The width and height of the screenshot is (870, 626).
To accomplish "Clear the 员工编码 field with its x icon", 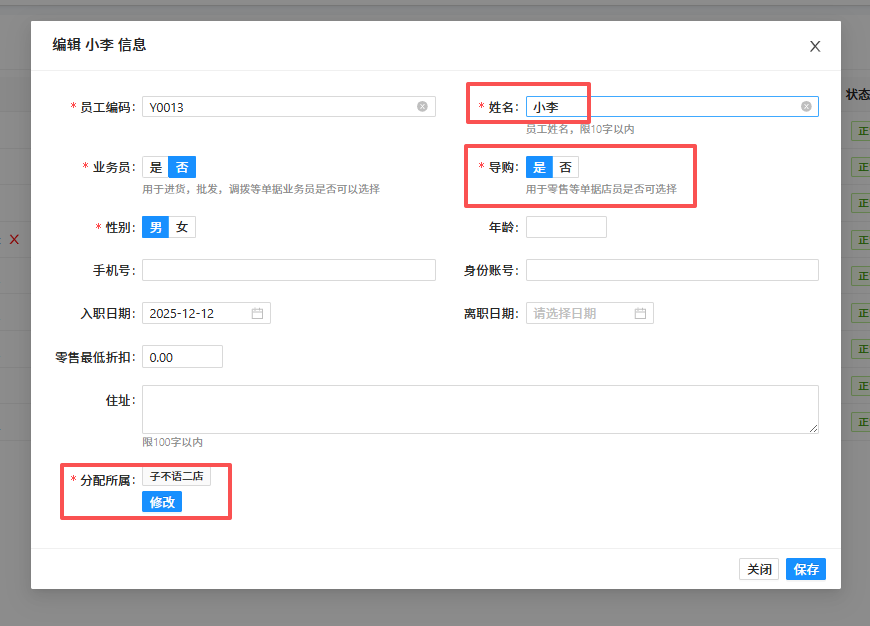I will tap(422, 106).
